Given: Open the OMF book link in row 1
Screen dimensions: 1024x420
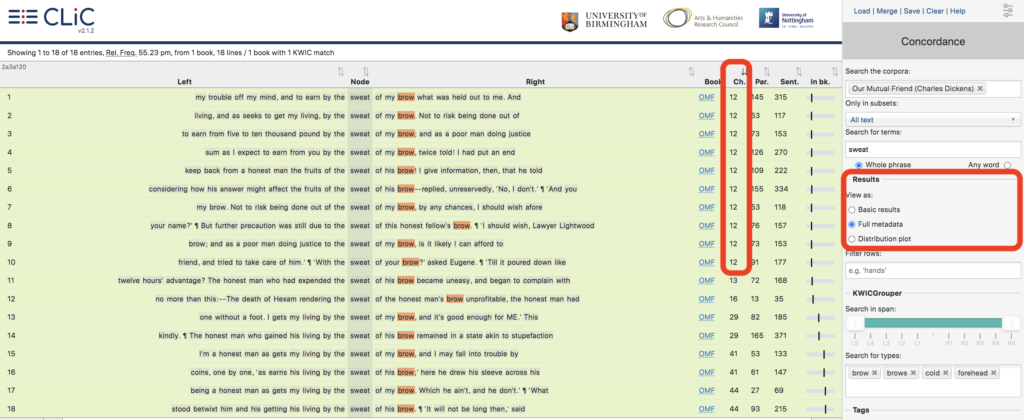Looking at the screenshot, I should point(706,97).
